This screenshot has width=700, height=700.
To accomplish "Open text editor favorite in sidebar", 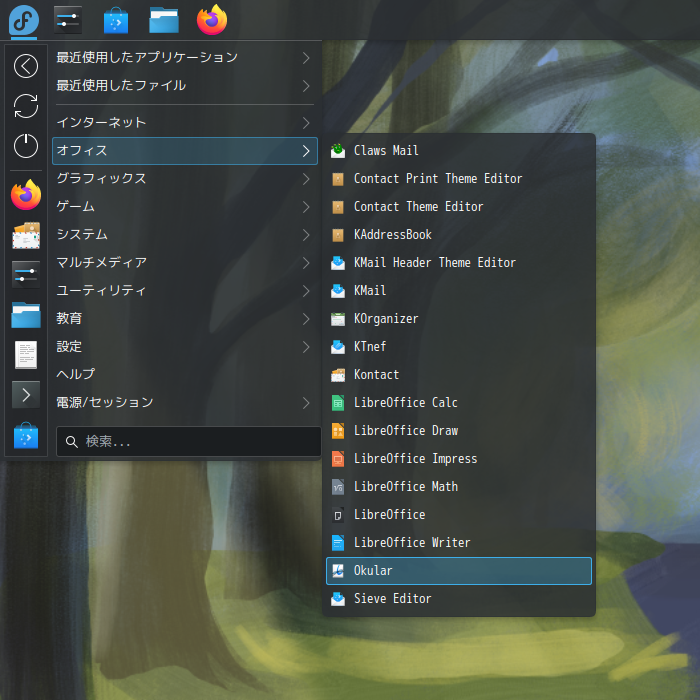I will [26, 354].
